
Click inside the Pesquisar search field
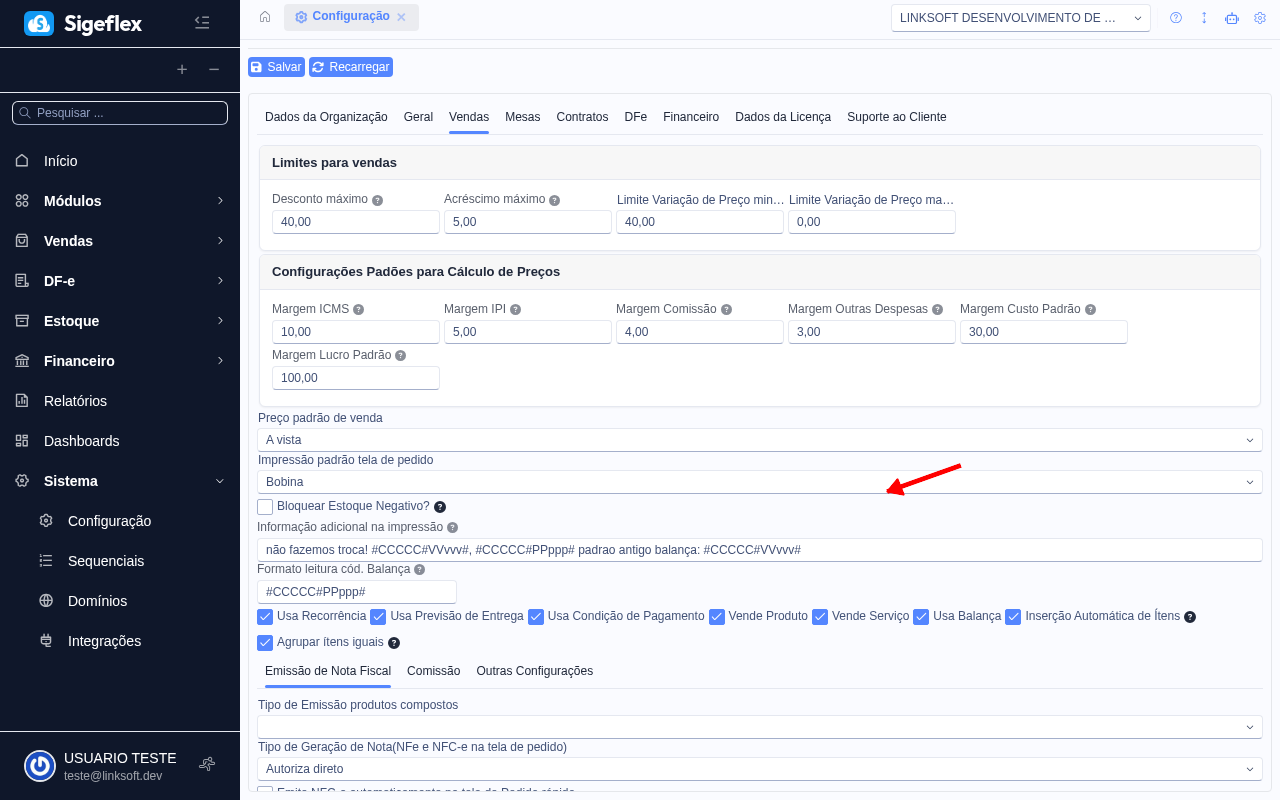coord(120,112)
